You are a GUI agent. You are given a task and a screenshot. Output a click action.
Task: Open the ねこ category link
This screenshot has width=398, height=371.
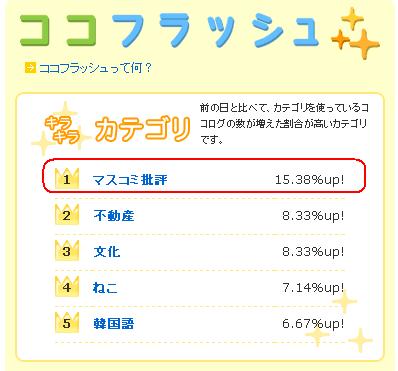(105, 288)
